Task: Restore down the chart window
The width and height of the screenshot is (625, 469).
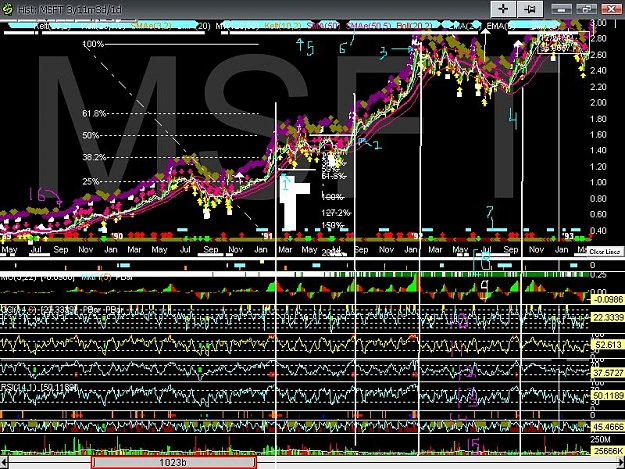Action: pos(586,9)
